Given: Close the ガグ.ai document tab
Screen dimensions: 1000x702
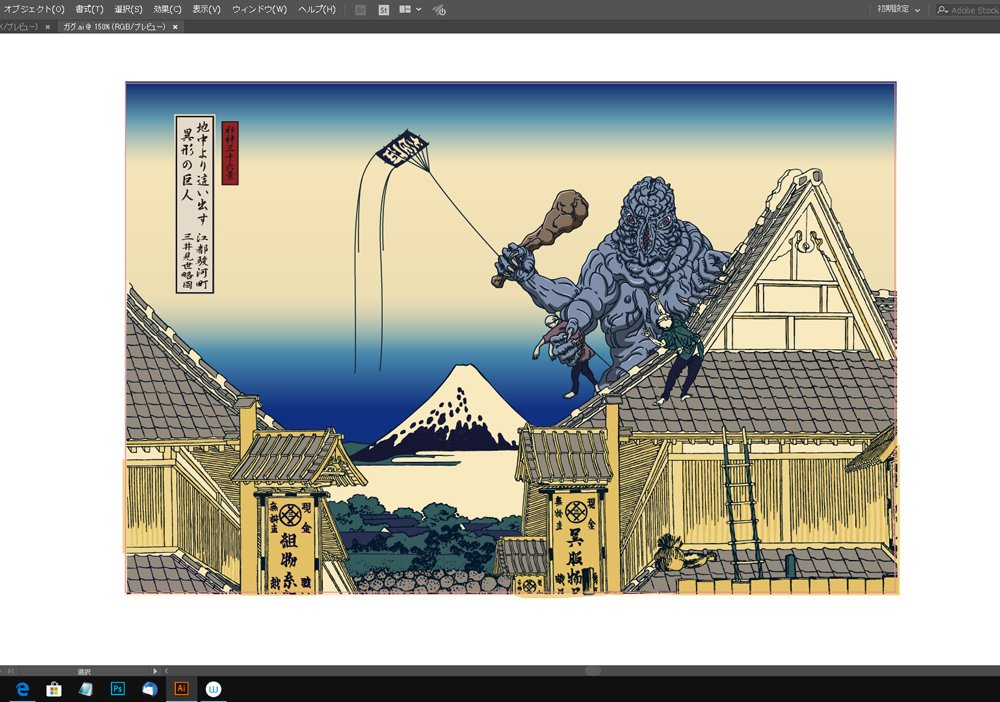Looking at the screenshot, I should click(175, 27).
